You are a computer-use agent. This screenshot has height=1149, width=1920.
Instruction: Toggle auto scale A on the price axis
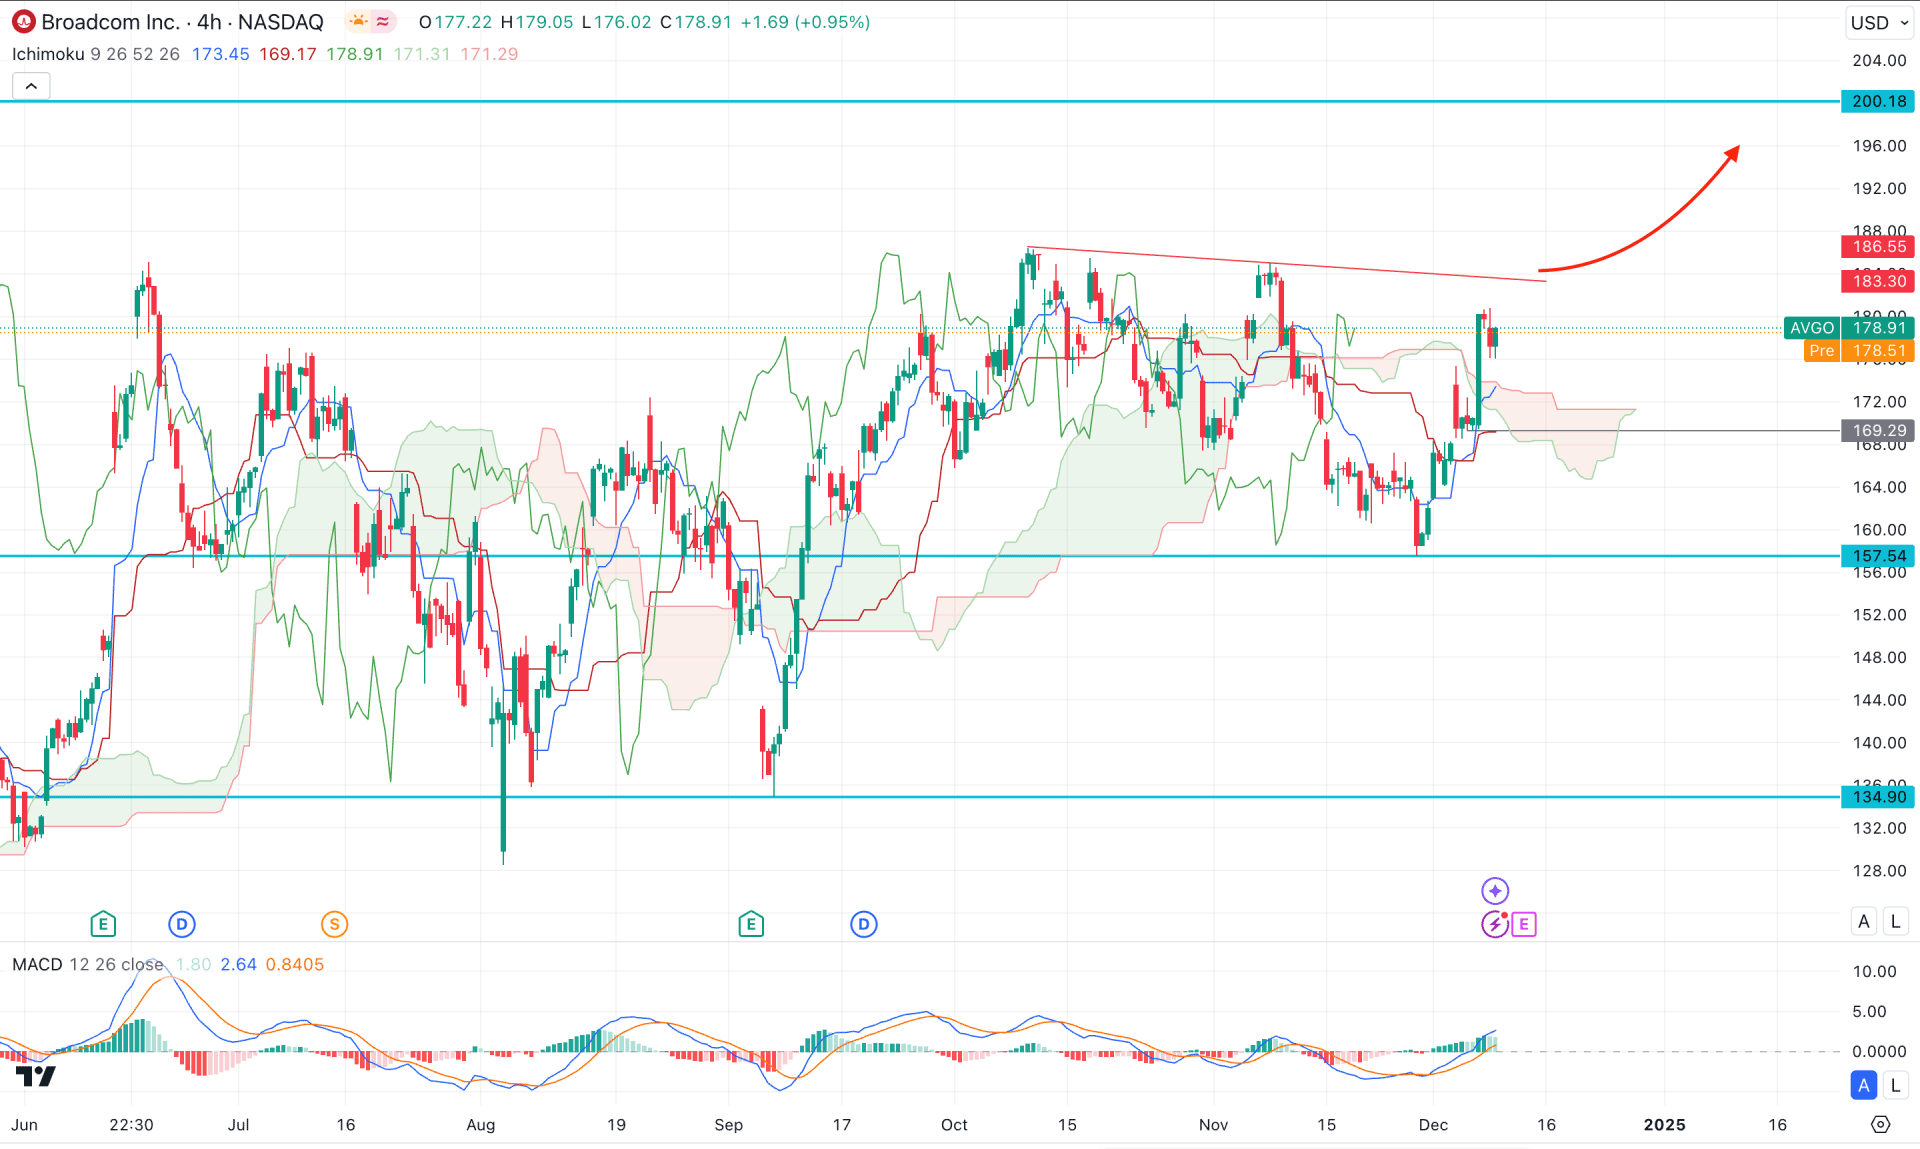1864,921
